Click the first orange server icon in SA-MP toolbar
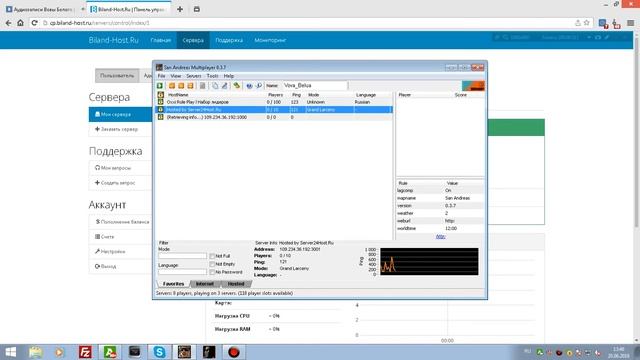 [x=172, y=86]
